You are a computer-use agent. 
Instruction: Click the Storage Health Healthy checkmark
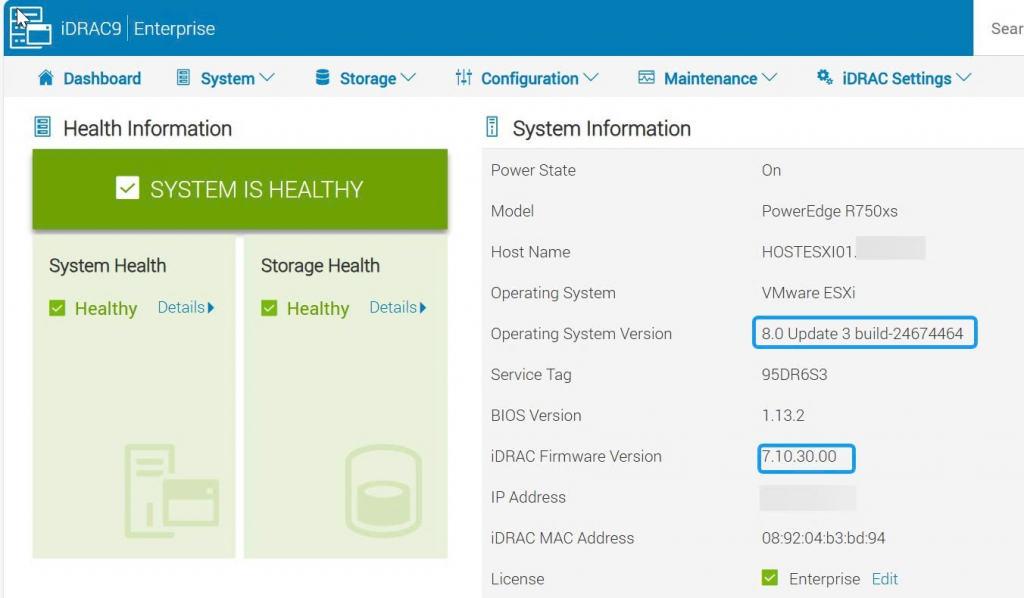tap(269, 308)
